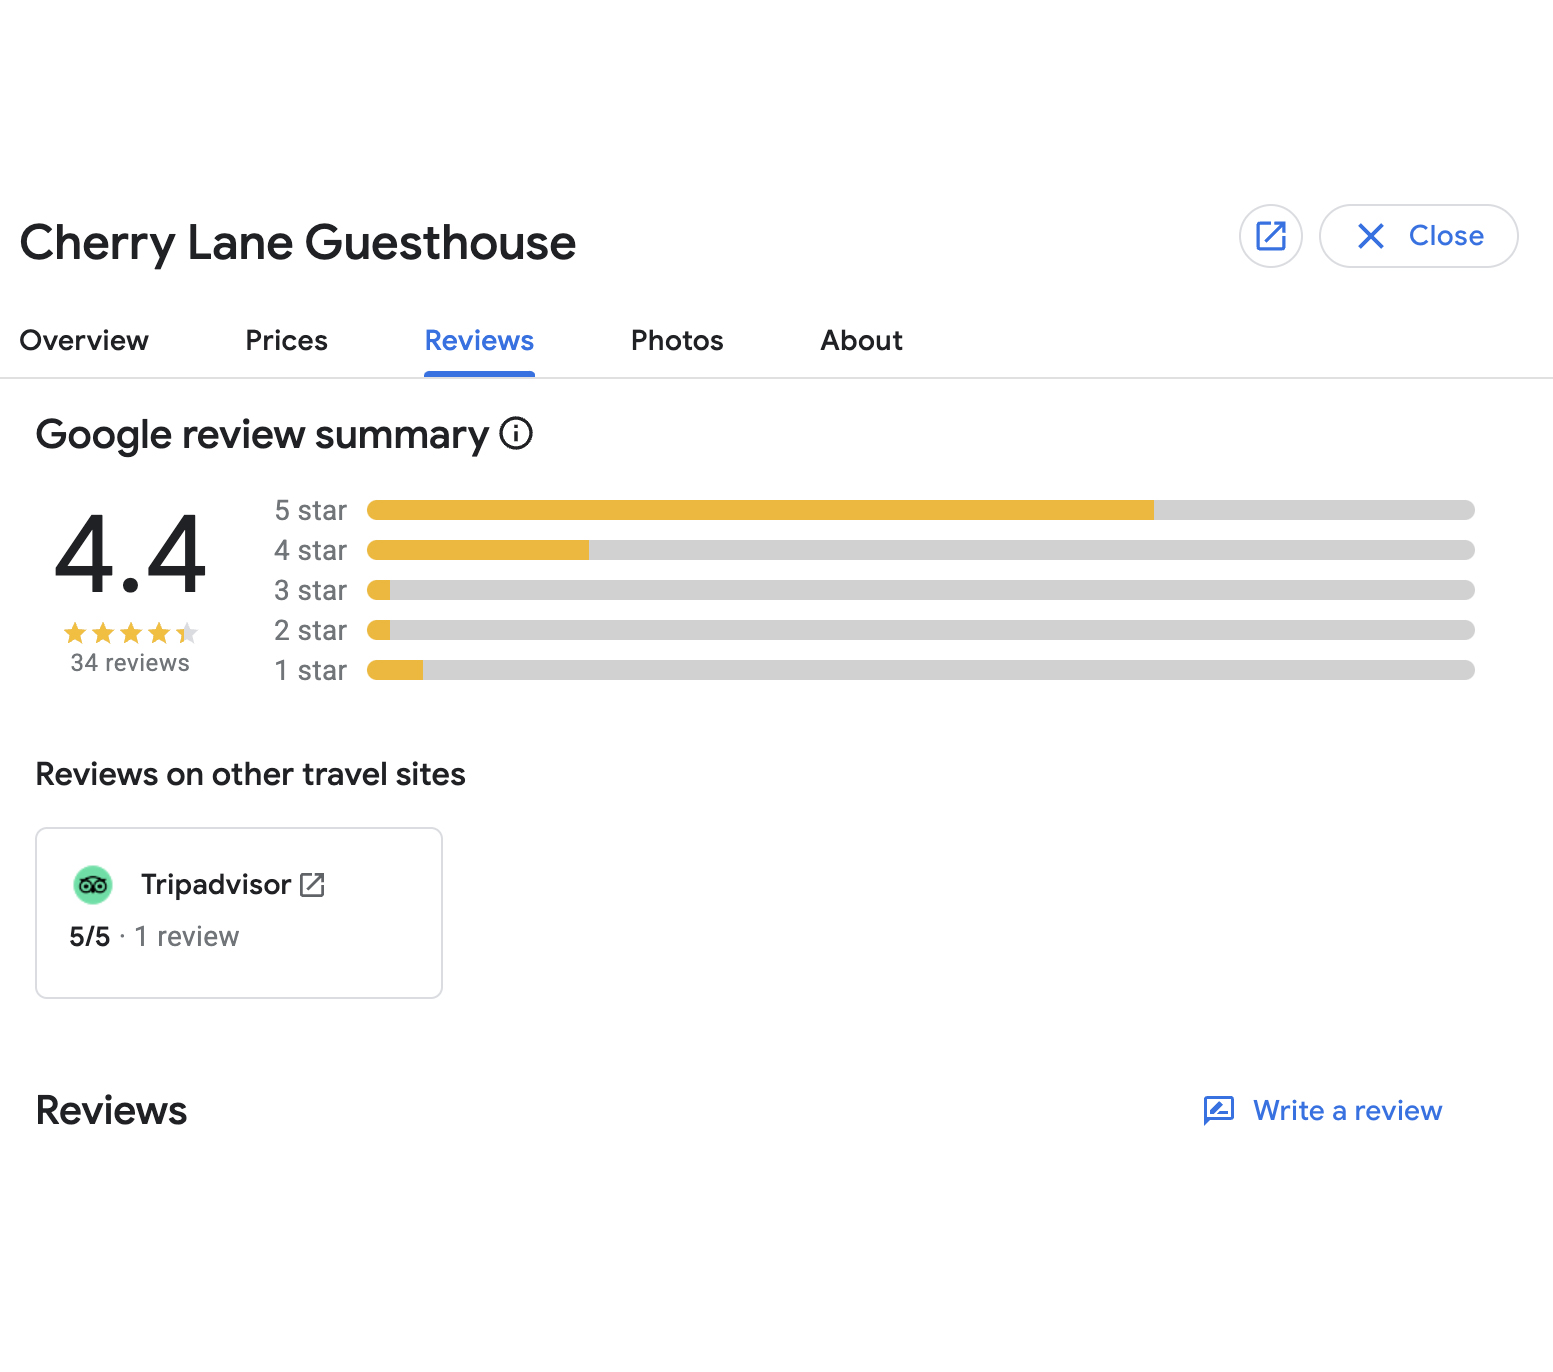Click the active Reviews tab

(479, 341)
